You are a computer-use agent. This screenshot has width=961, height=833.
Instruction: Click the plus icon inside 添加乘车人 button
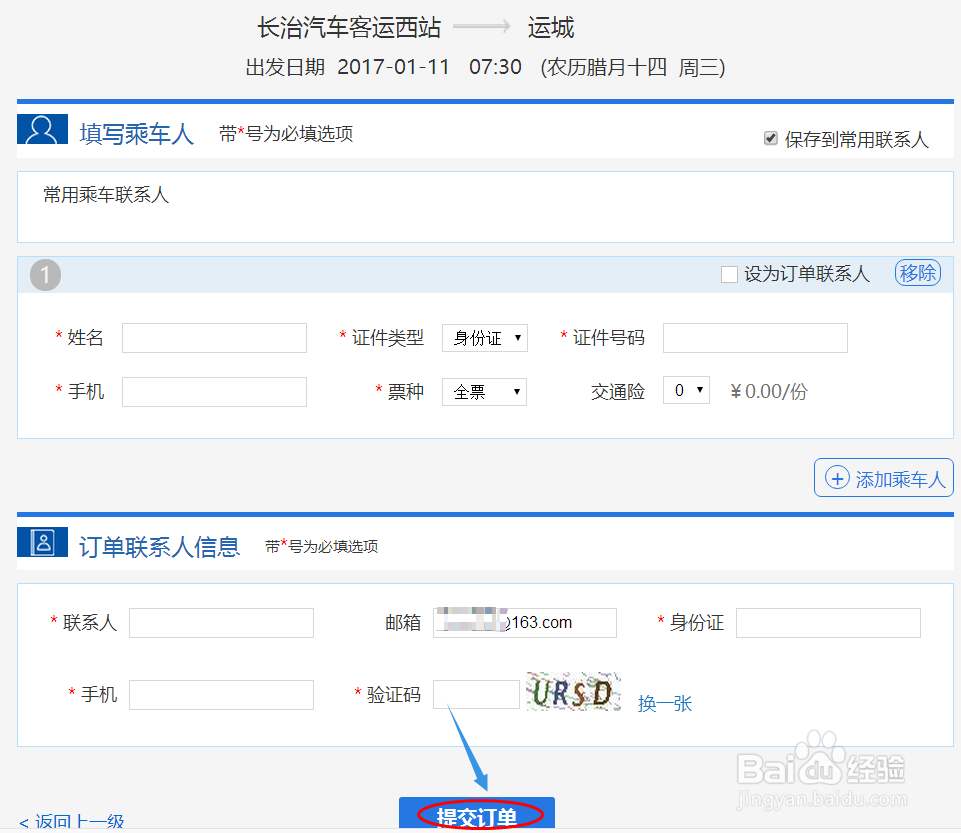pos(837,477)
